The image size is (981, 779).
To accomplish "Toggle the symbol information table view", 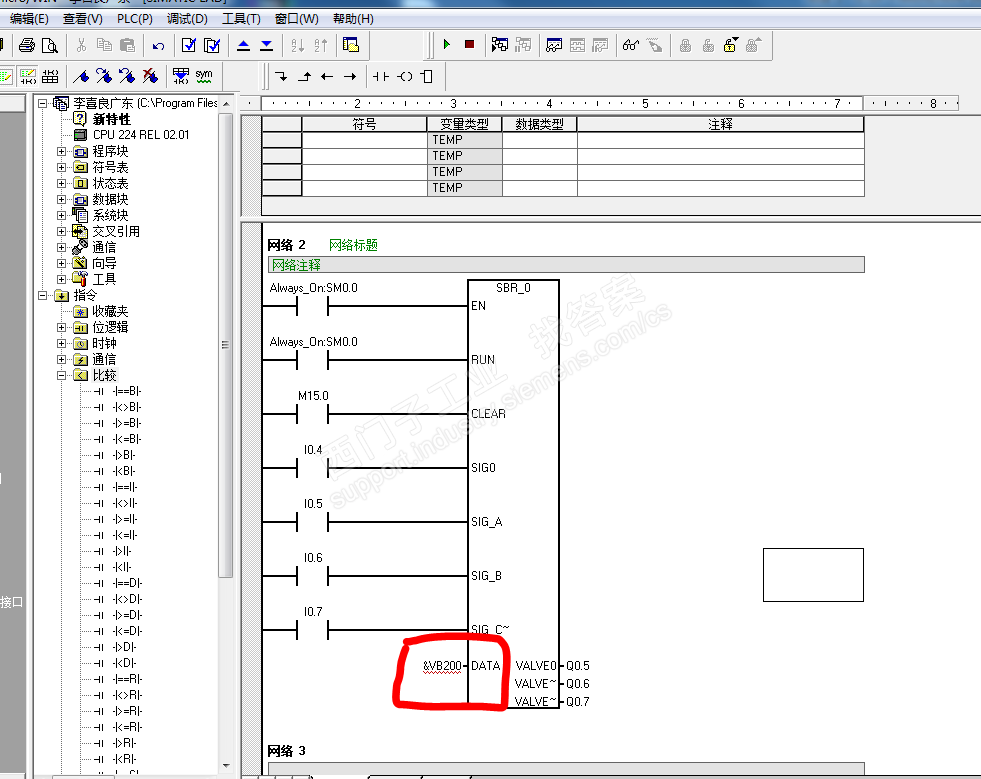I will [50, 76].
